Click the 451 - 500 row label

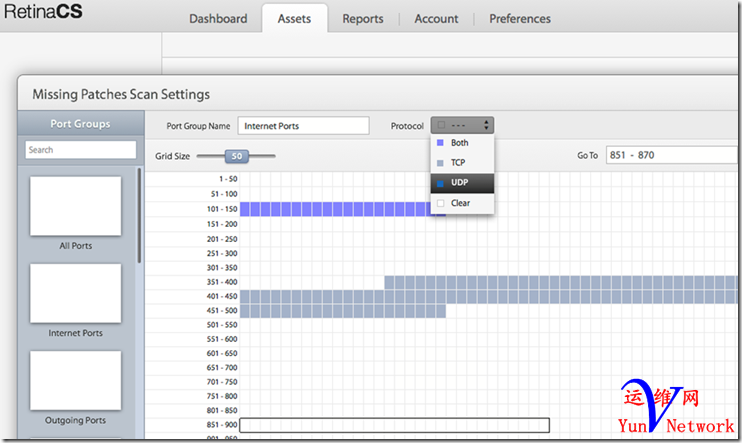point(222,310)
